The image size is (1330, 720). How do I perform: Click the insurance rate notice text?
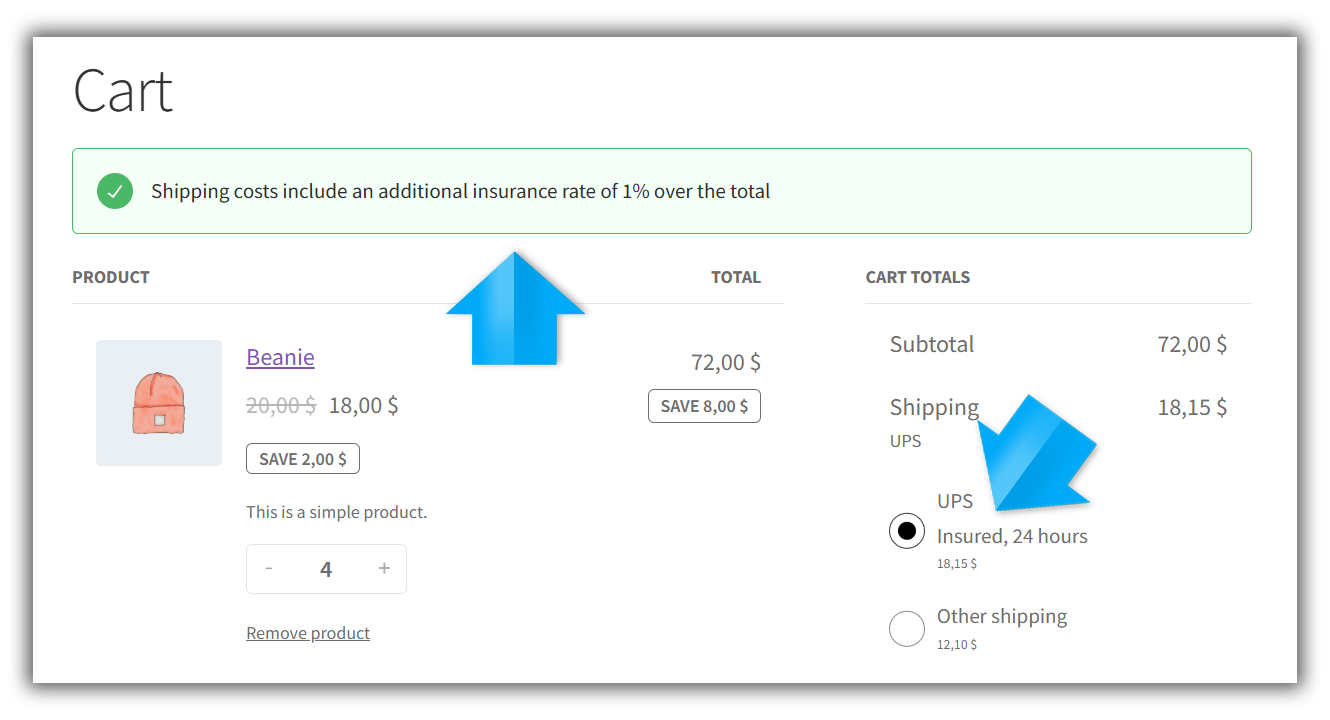460,191
